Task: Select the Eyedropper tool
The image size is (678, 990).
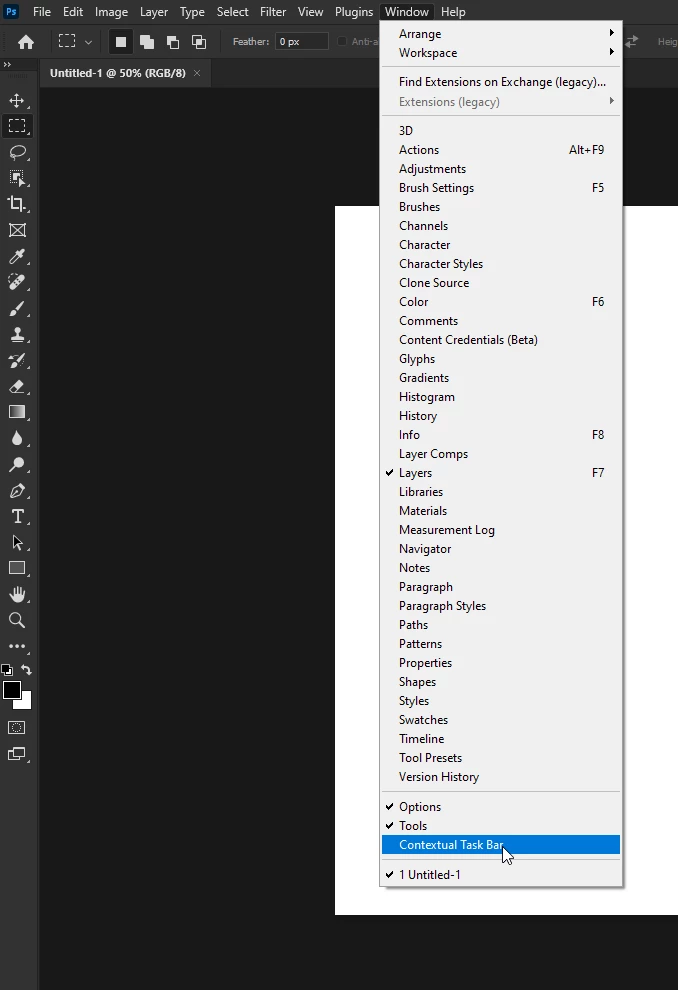Action: (17, 256)
